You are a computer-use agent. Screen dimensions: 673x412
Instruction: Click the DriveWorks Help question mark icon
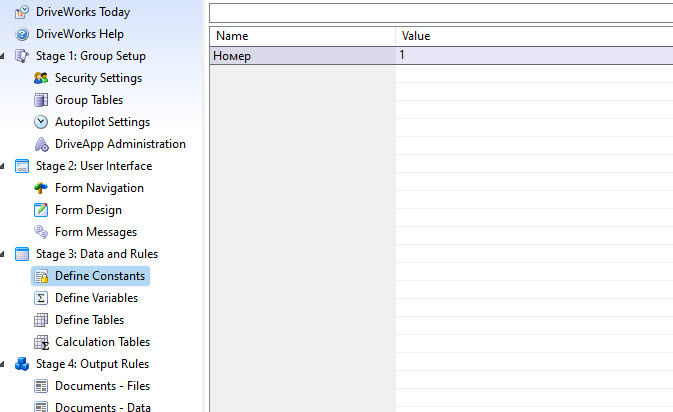pyautogui.click(x=22, y=34)
